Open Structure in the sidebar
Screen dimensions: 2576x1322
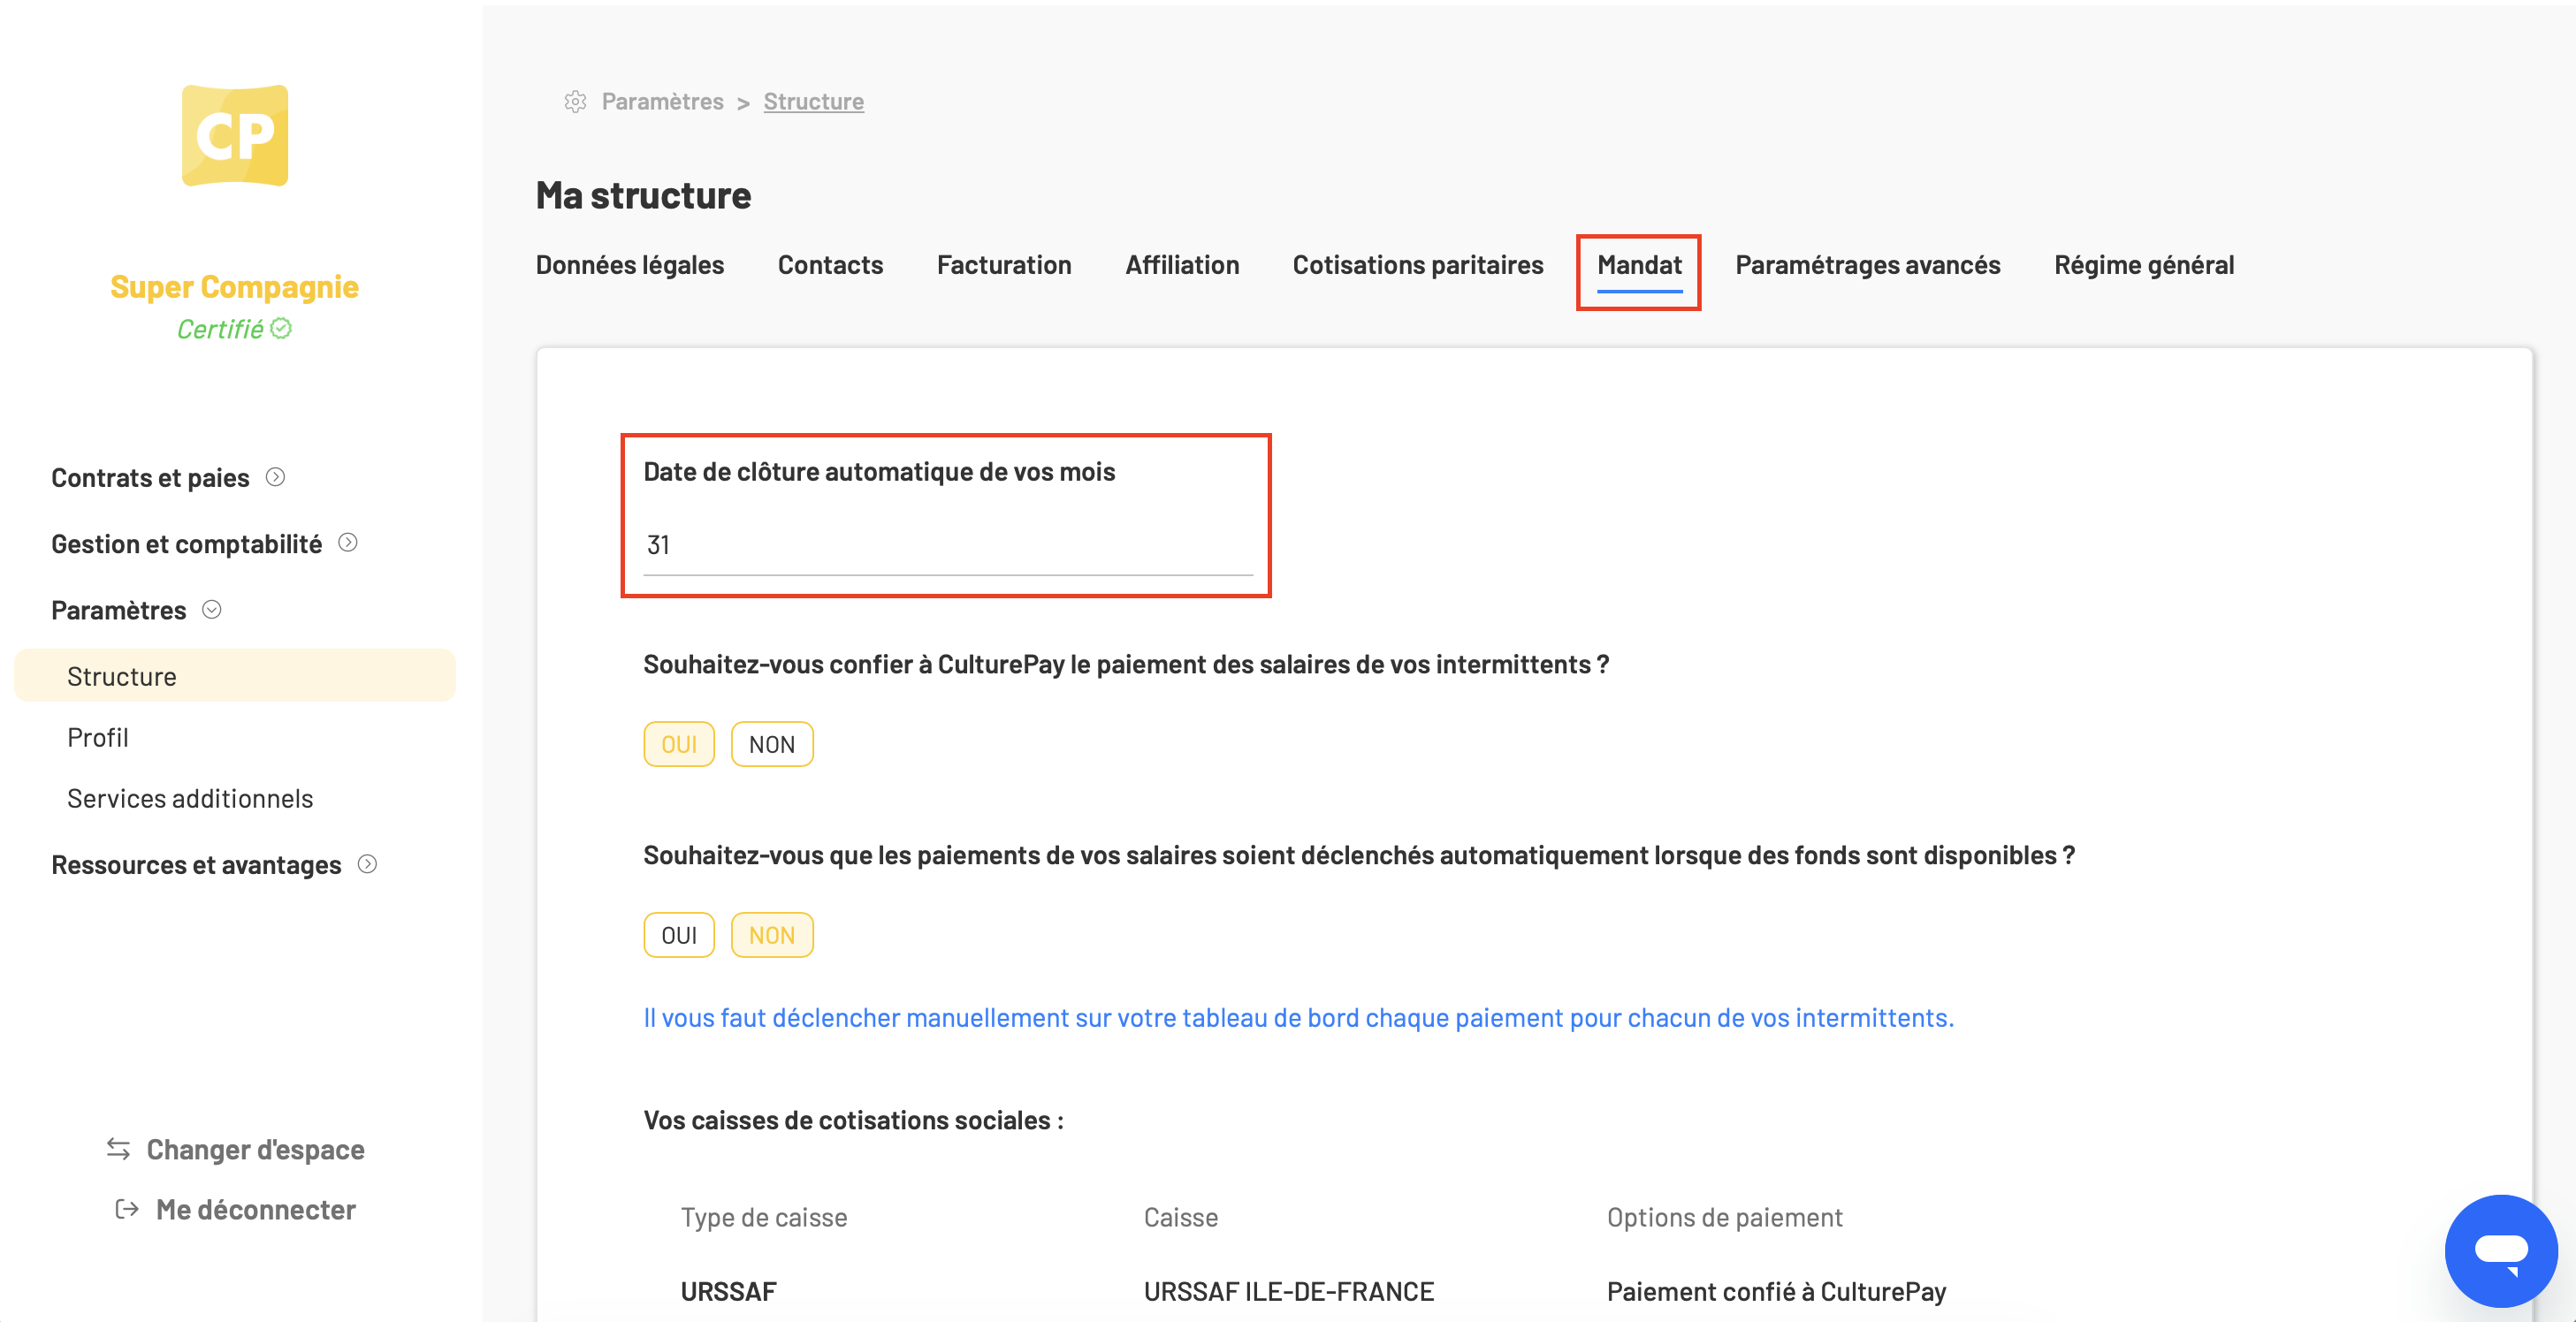click(x=235, y=676)
